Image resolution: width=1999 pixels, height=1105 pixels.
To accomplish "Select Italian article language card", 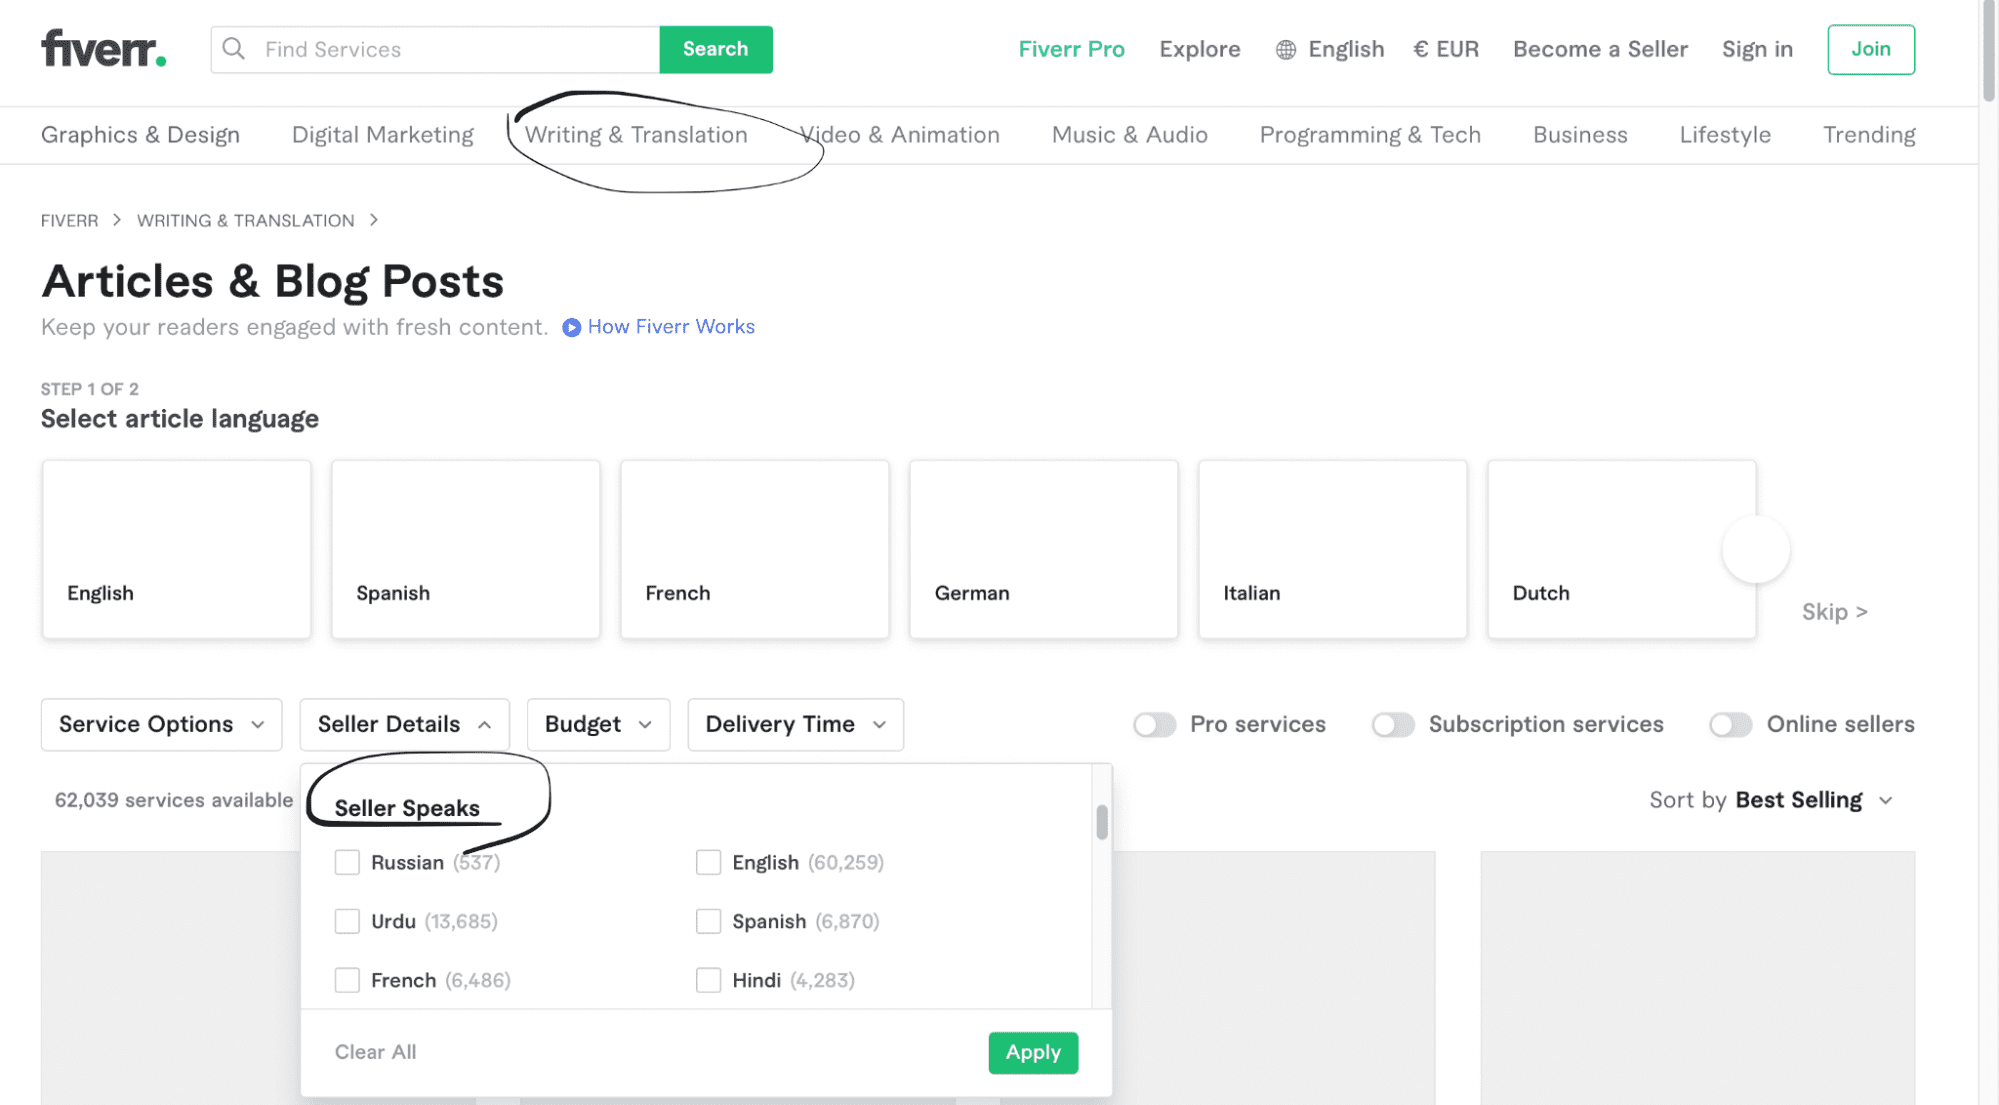I will (x=1332, y=549).
